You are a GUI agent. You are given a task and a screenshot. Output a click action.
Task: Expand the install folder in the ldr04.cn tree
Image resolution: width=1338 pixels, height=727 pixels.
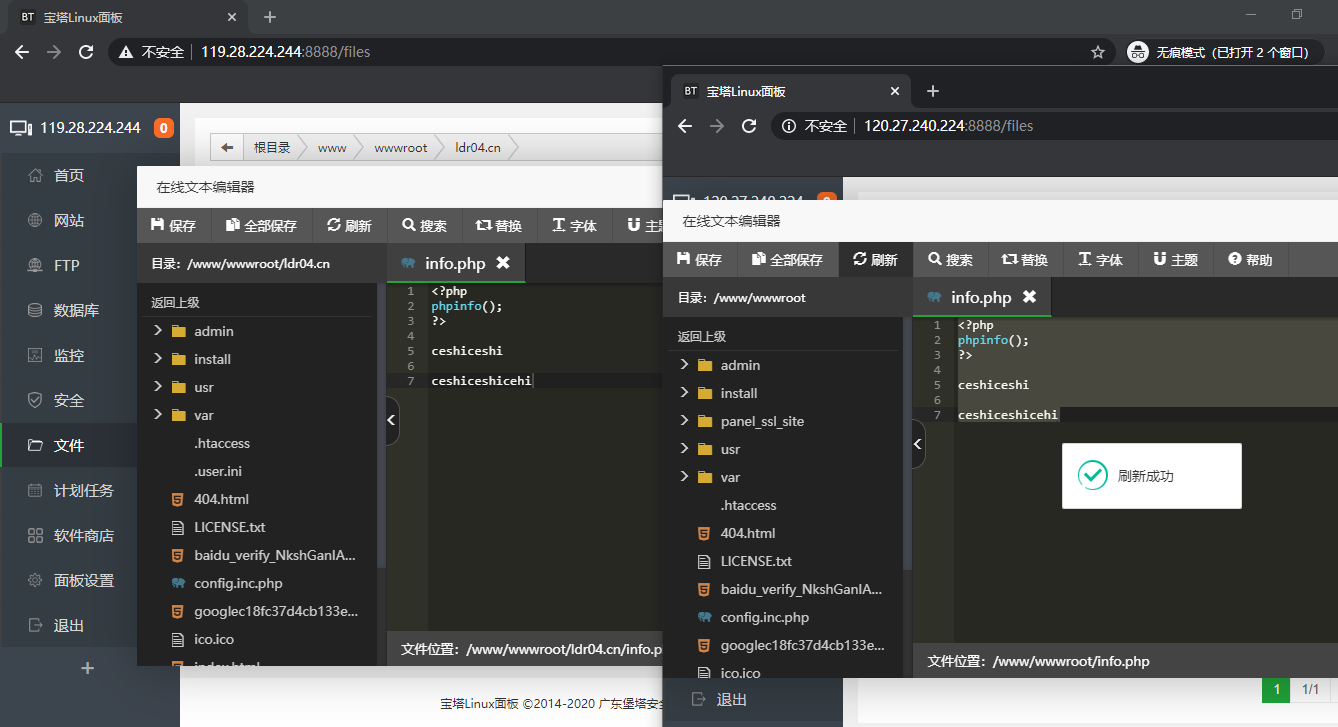pyautogui.click(x=158, y=359)
